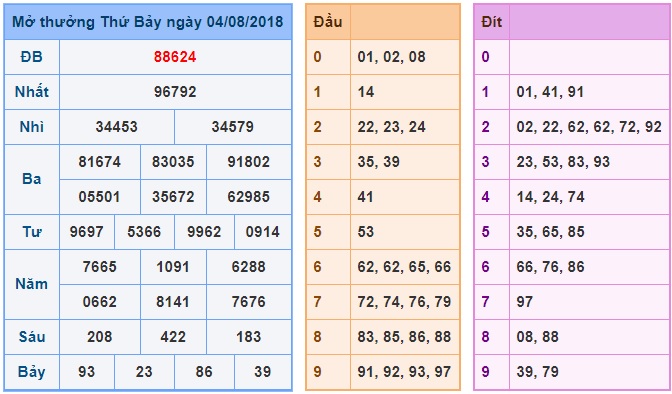Select Ba prize number 81674
Image resolution: width=672 pixels, height=394 pixels.
[x=99, y=162]
